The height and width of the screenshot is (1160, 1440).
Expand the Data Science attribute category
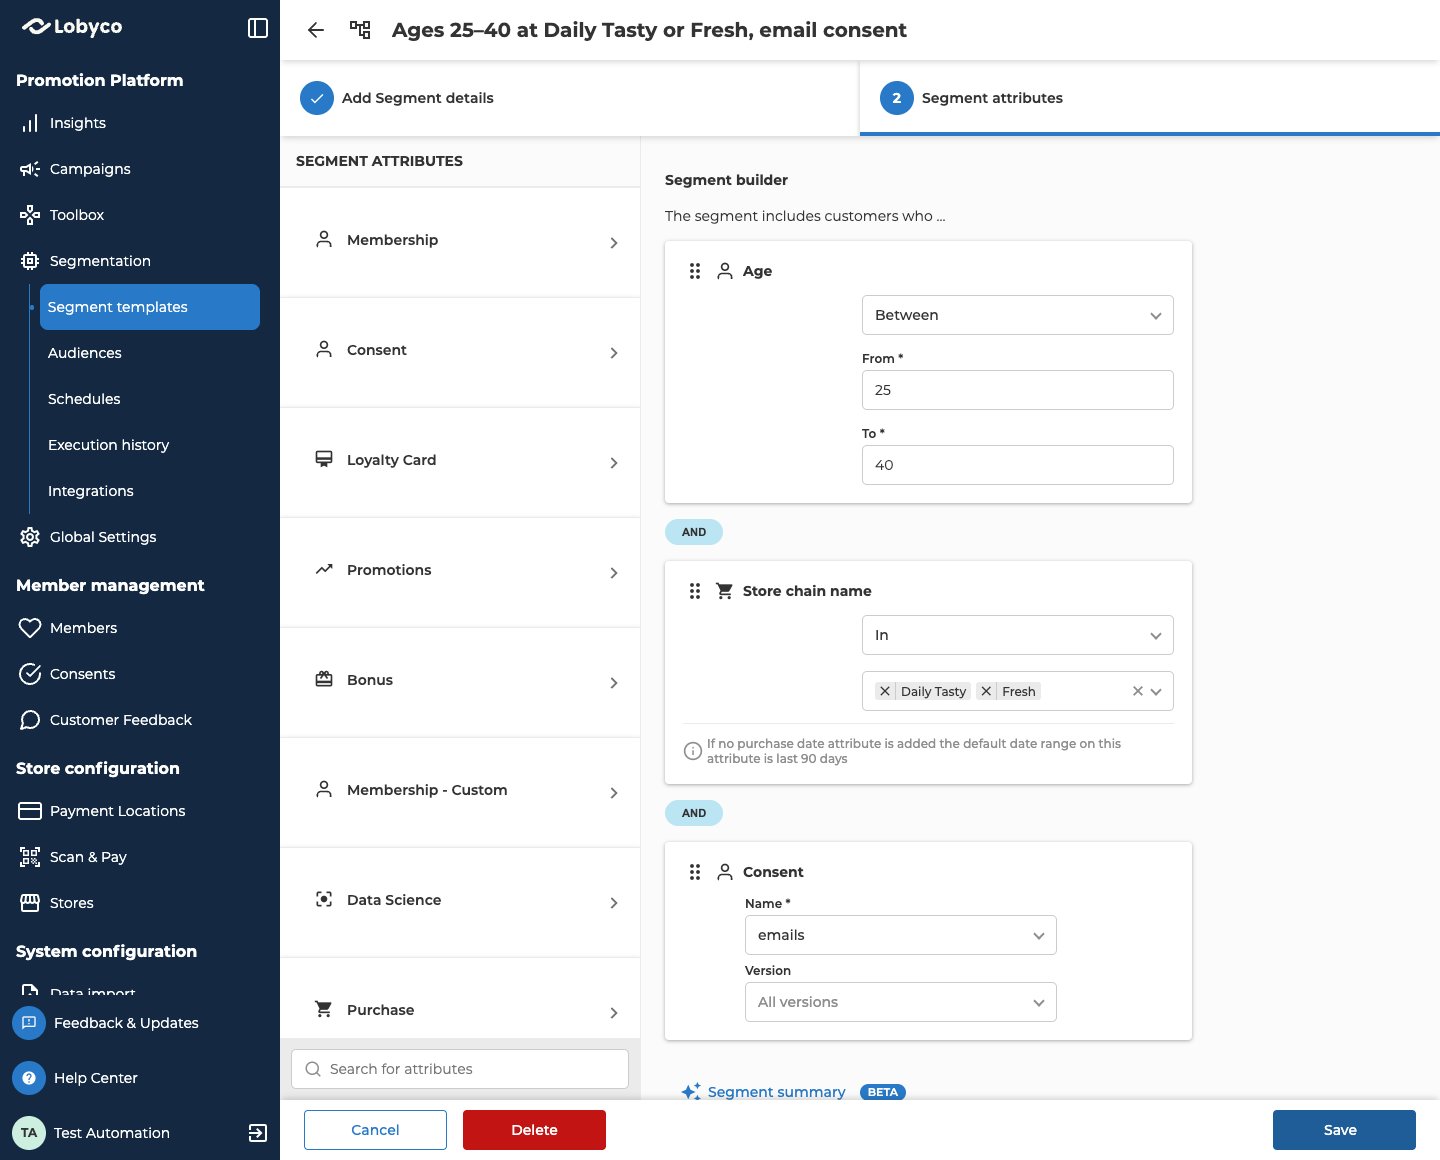(460, 902)
